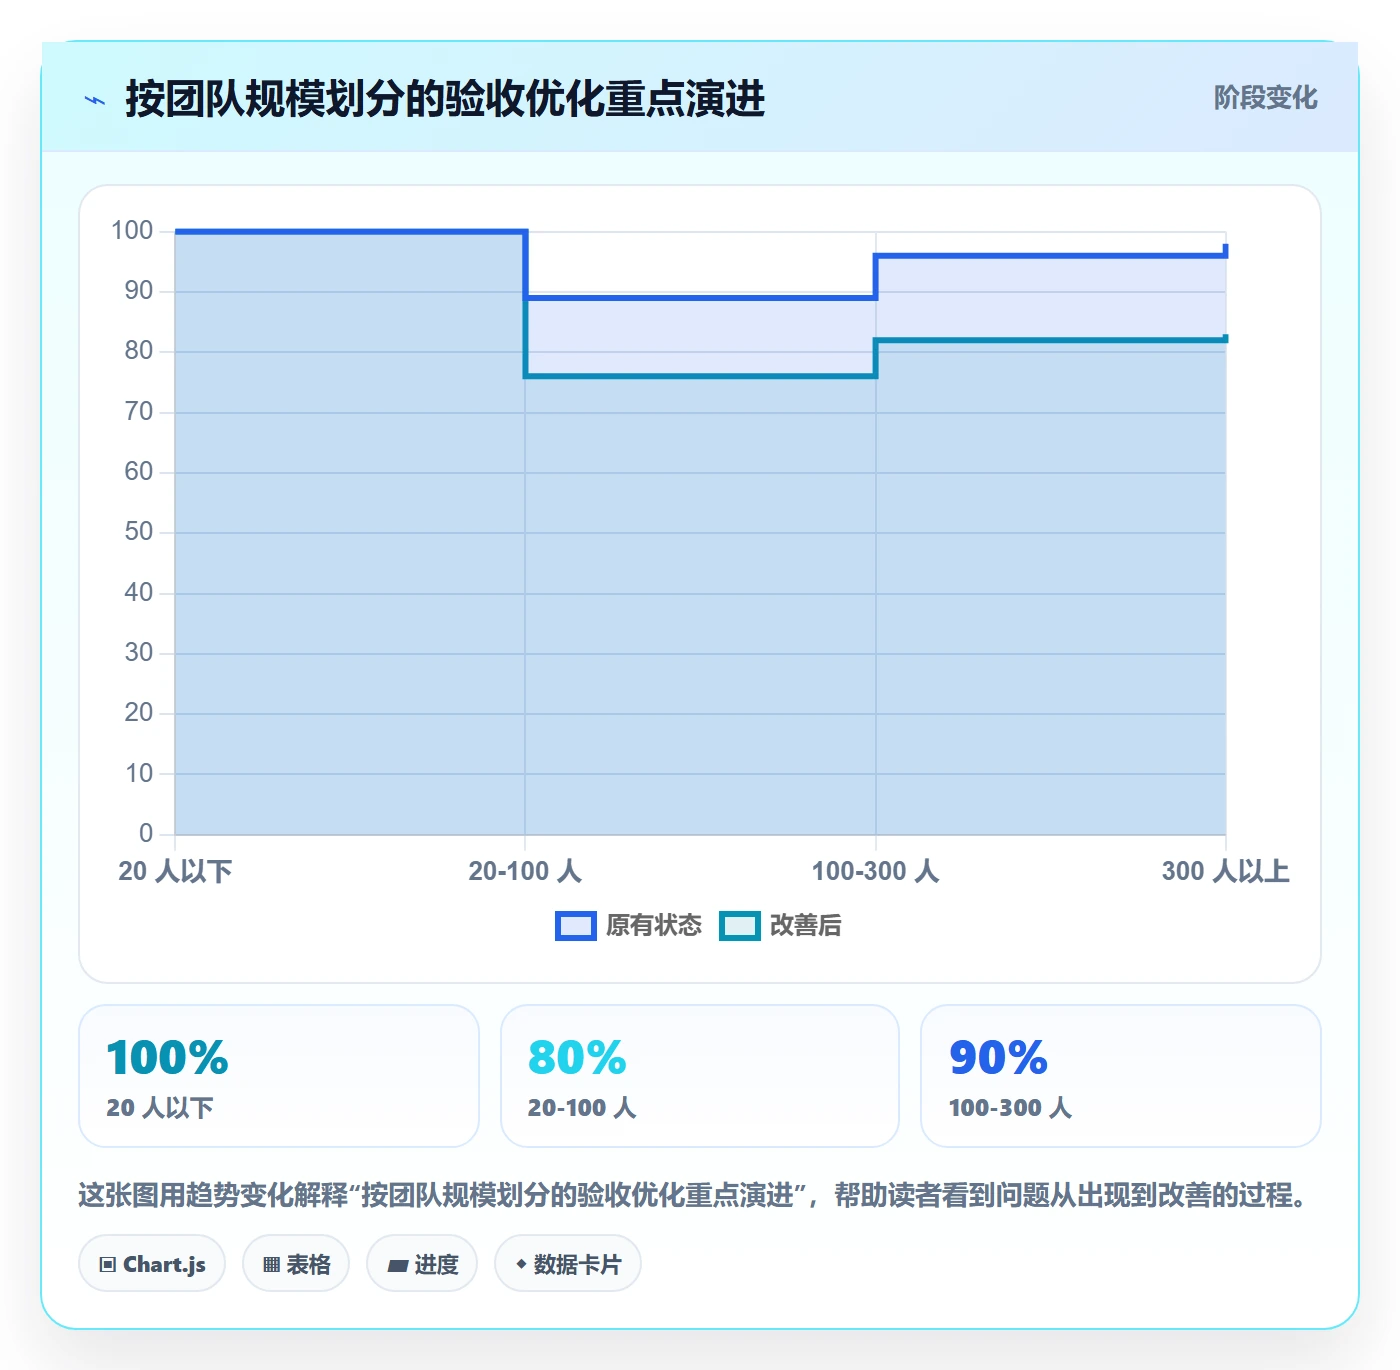Select the 进度 tag chip

pos(422,1264)
